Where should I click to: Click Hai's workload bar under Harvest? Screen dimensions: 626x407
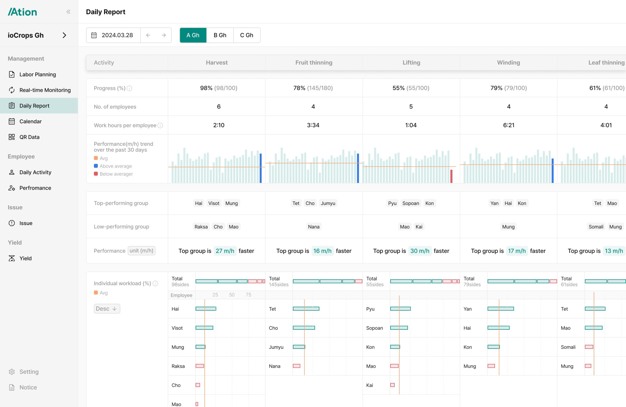[206, 309]
